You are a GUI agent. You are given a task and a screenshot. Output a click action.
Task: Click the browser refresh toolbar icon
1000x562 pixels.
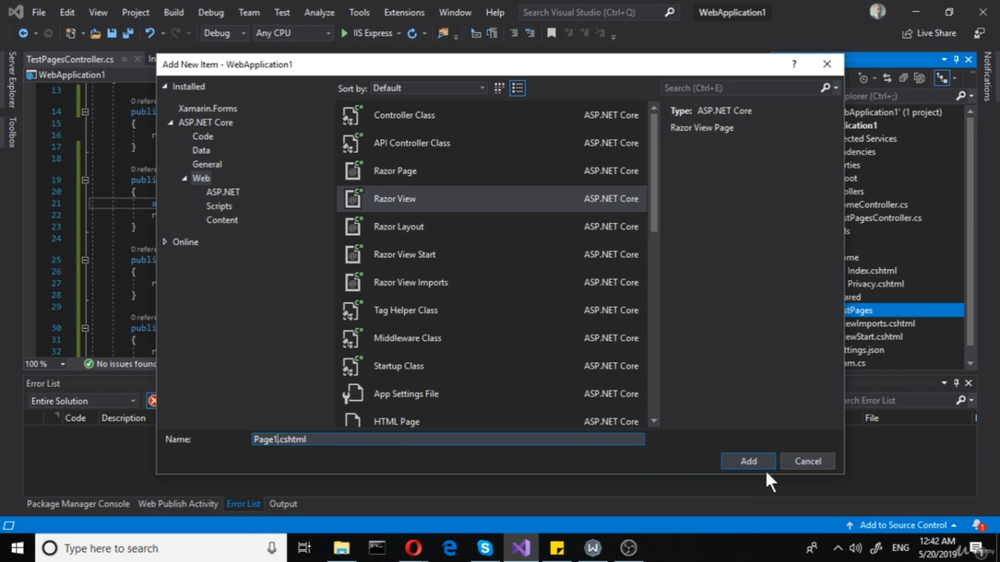tap(412, 33)
